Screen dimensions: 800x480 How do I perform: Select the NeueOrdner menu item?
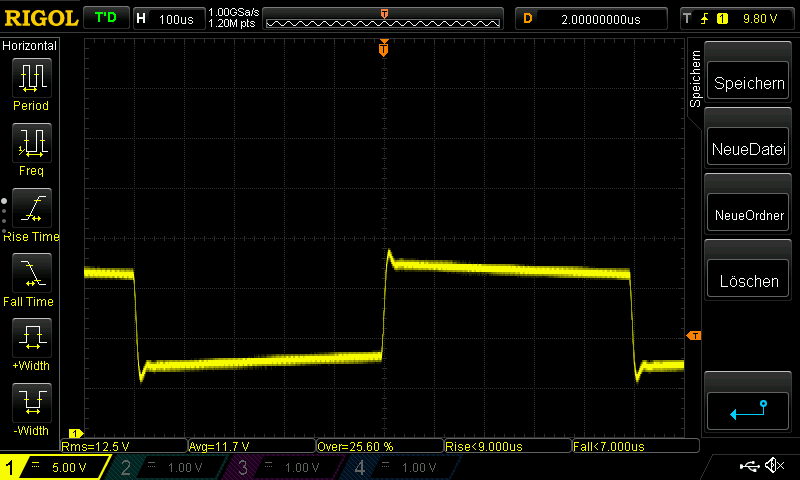[749, 216]
